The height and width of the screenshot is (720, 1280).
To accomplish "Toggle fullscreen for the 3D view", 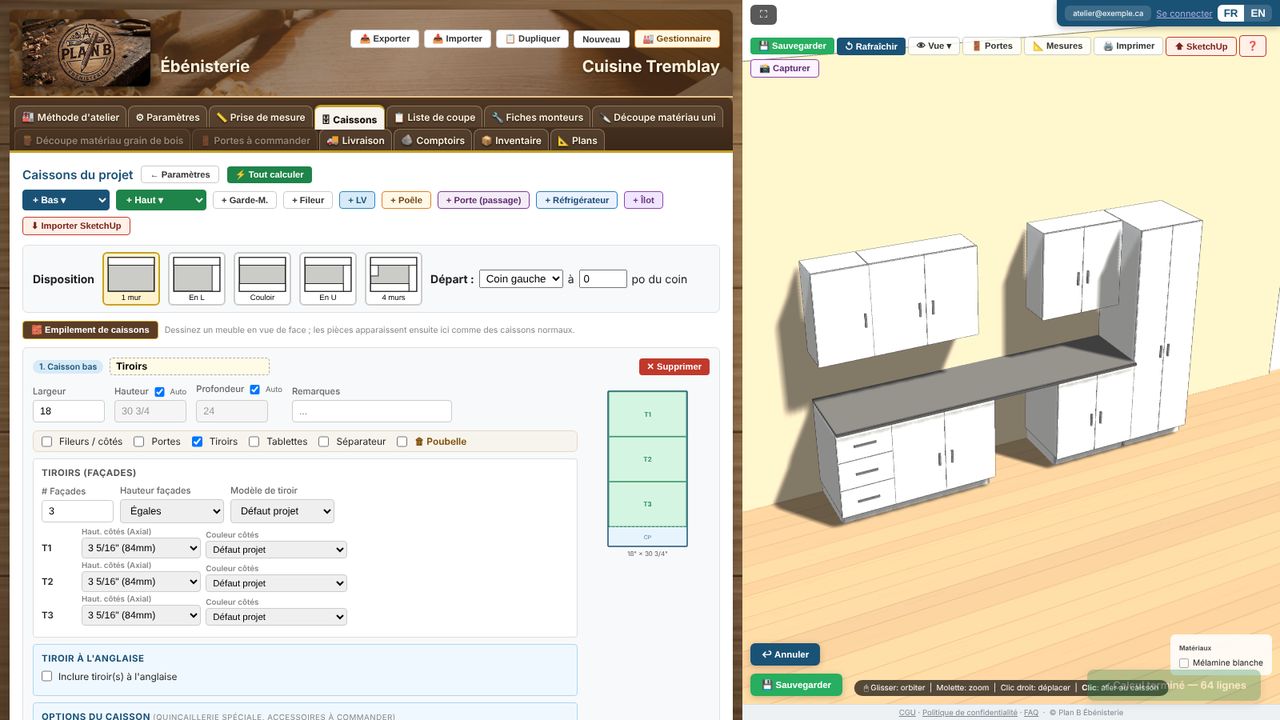I will coord(763,15).
